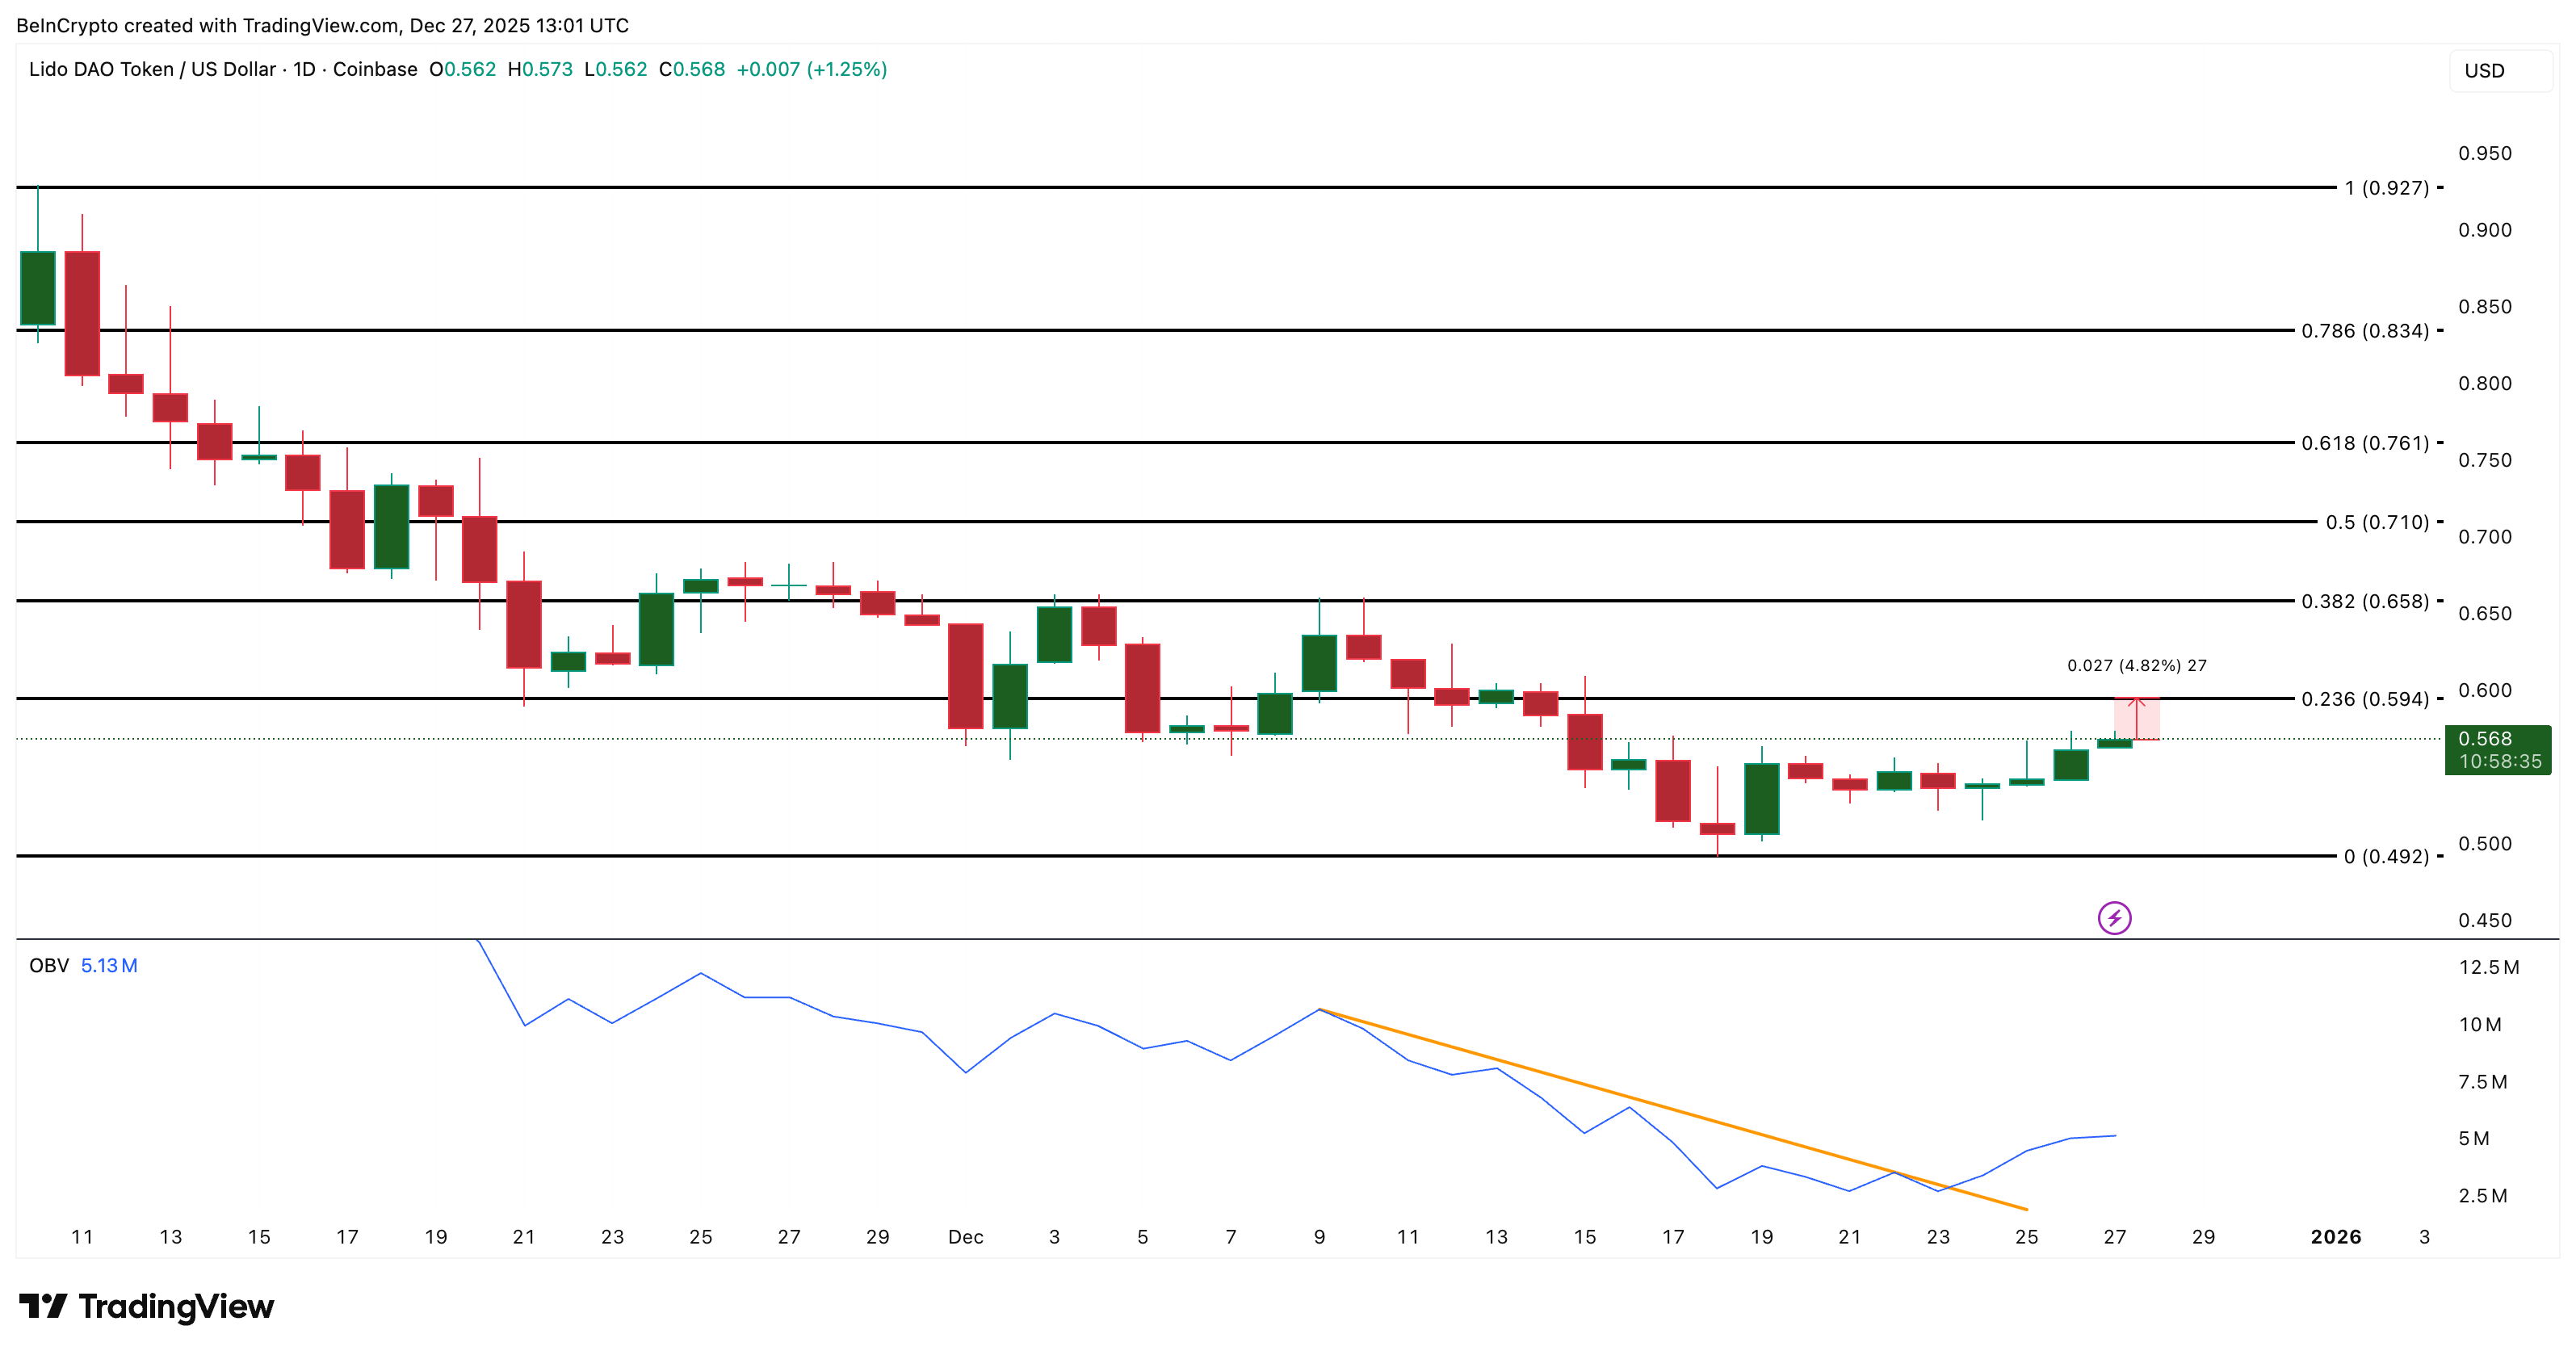Click the 2026 label on the date axis
The height and width of the screenshot is (1355, 2576).
(x=2337, y=1237)
